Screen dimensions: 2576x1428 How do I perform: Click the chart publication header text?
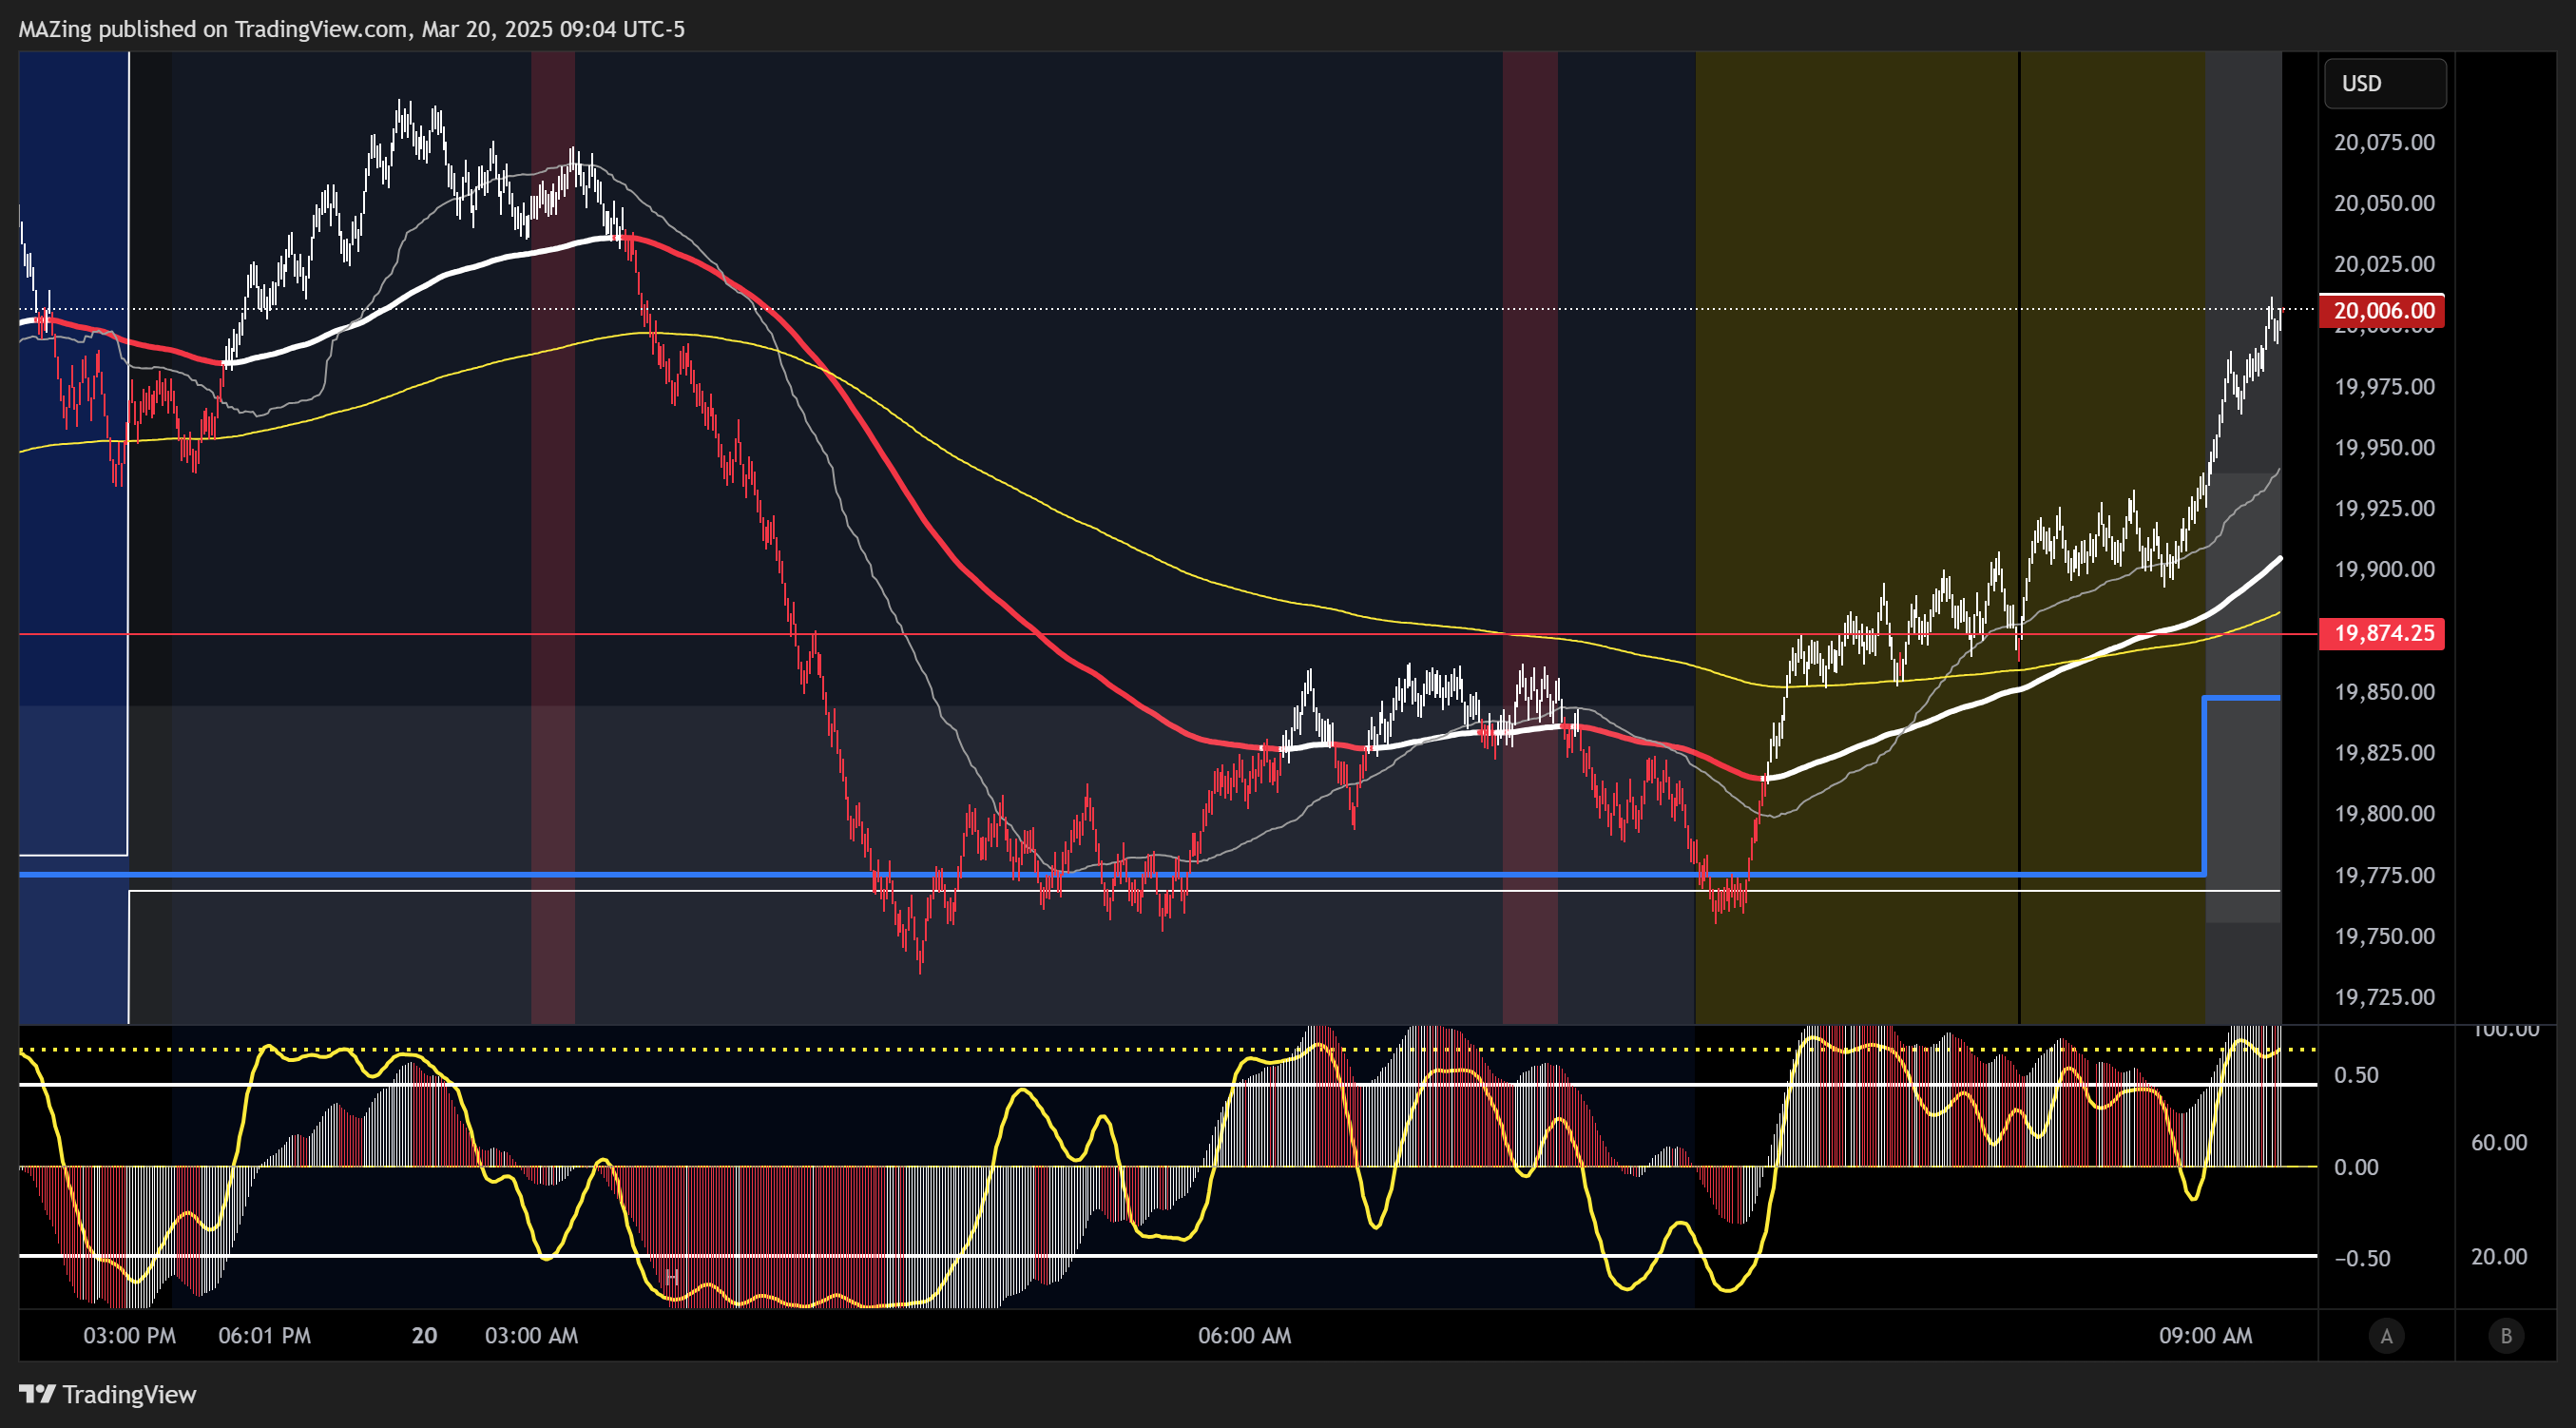pos(351,29)
